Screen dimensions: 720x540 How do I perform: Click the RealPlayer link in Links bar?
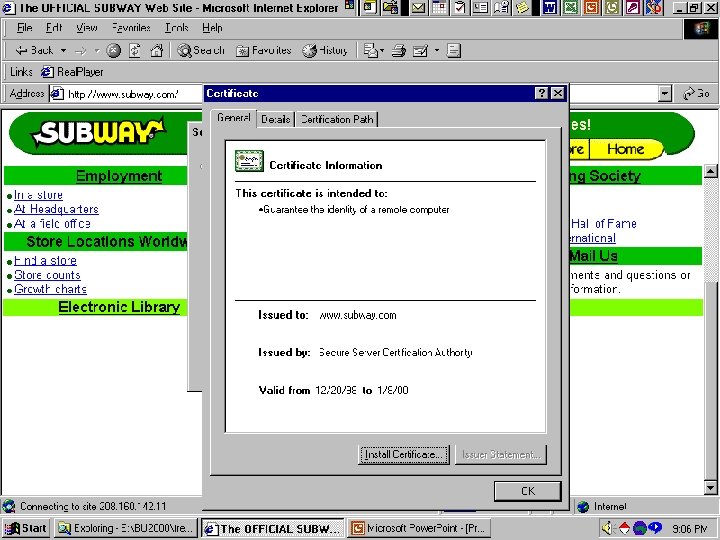pos(72,72)
